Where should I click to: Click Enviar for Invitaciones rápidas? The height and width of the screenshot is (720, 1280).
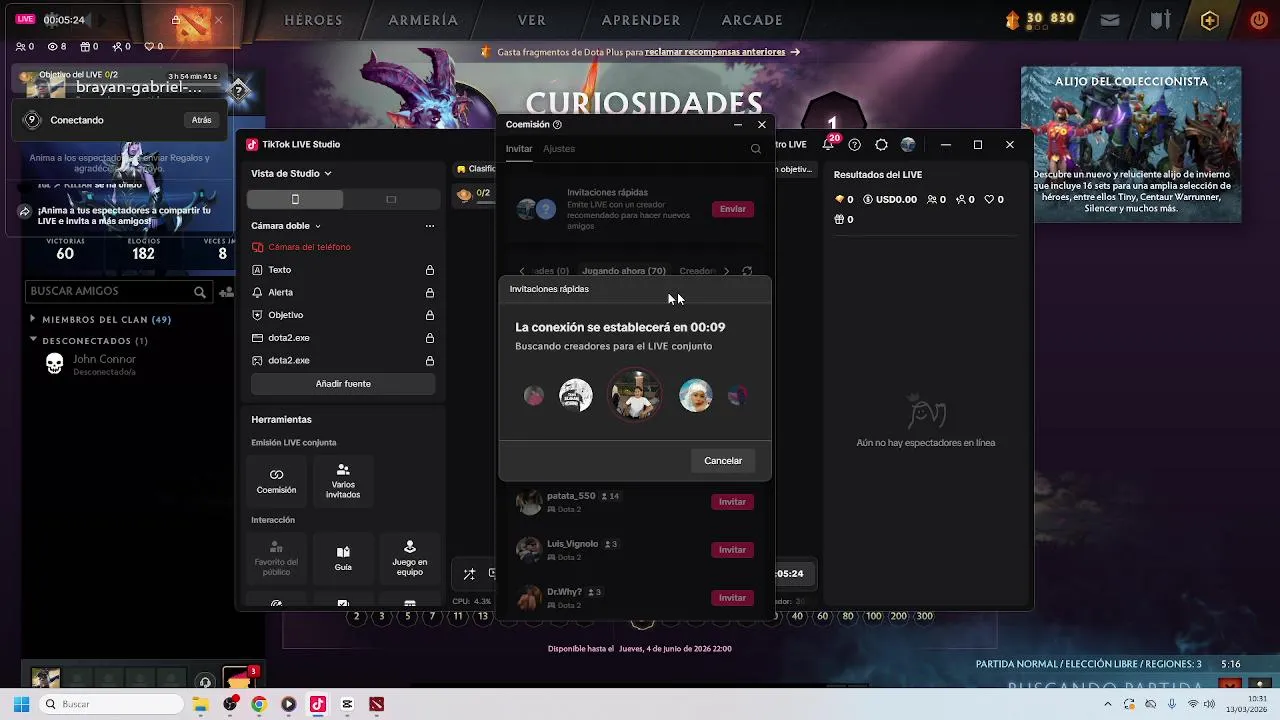pyautogui.click(x=733, y=209)
